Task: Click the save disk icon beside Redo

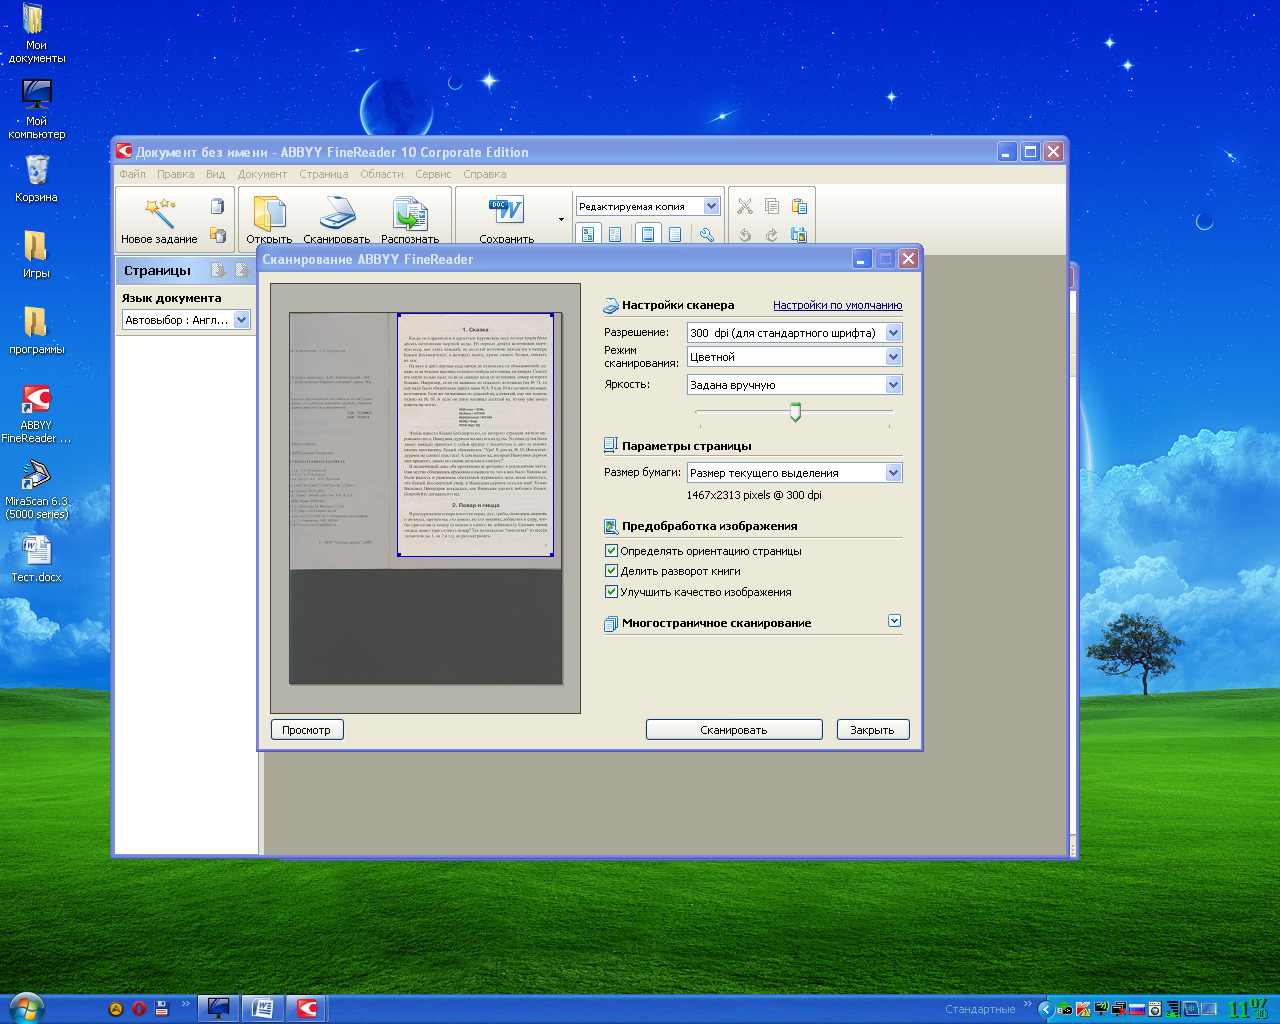Action: click(799, 234)
